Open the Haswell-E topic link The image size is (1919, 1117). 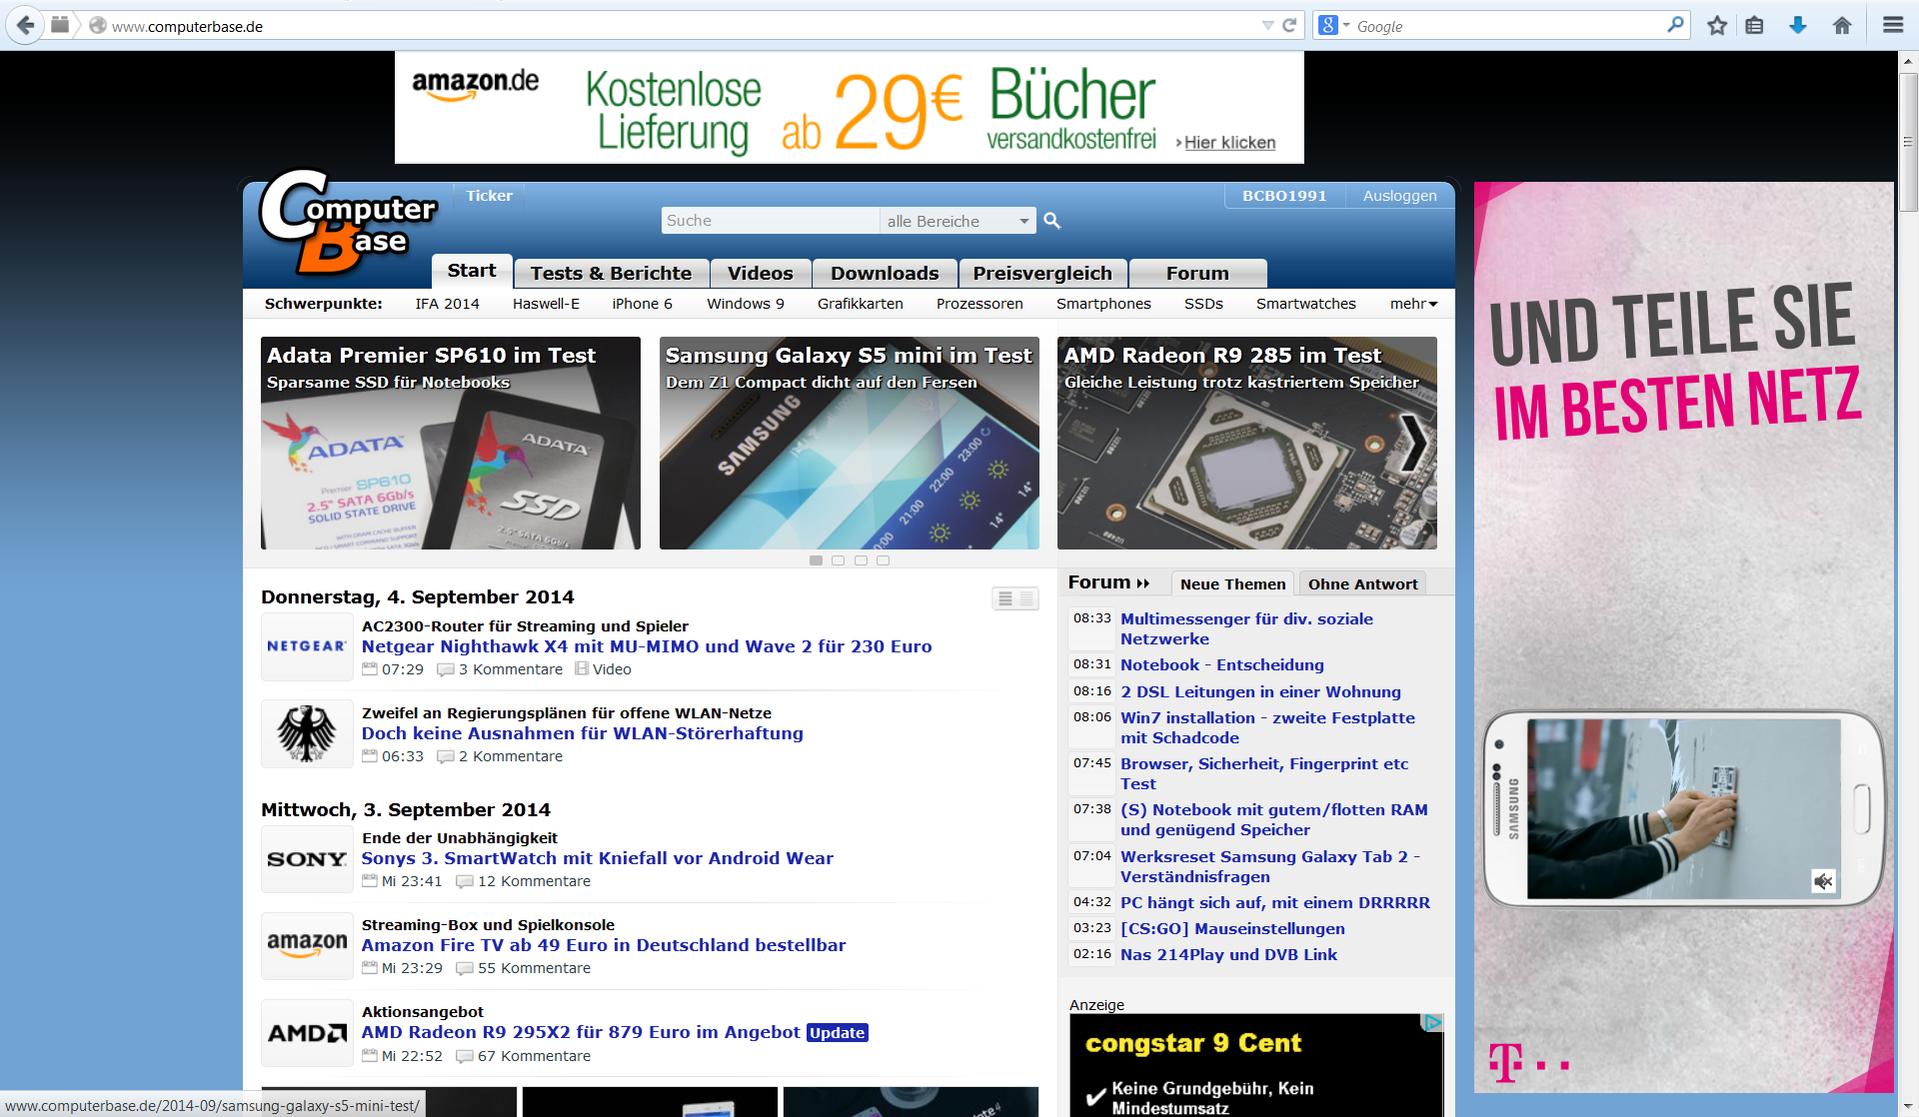point(546,304)
